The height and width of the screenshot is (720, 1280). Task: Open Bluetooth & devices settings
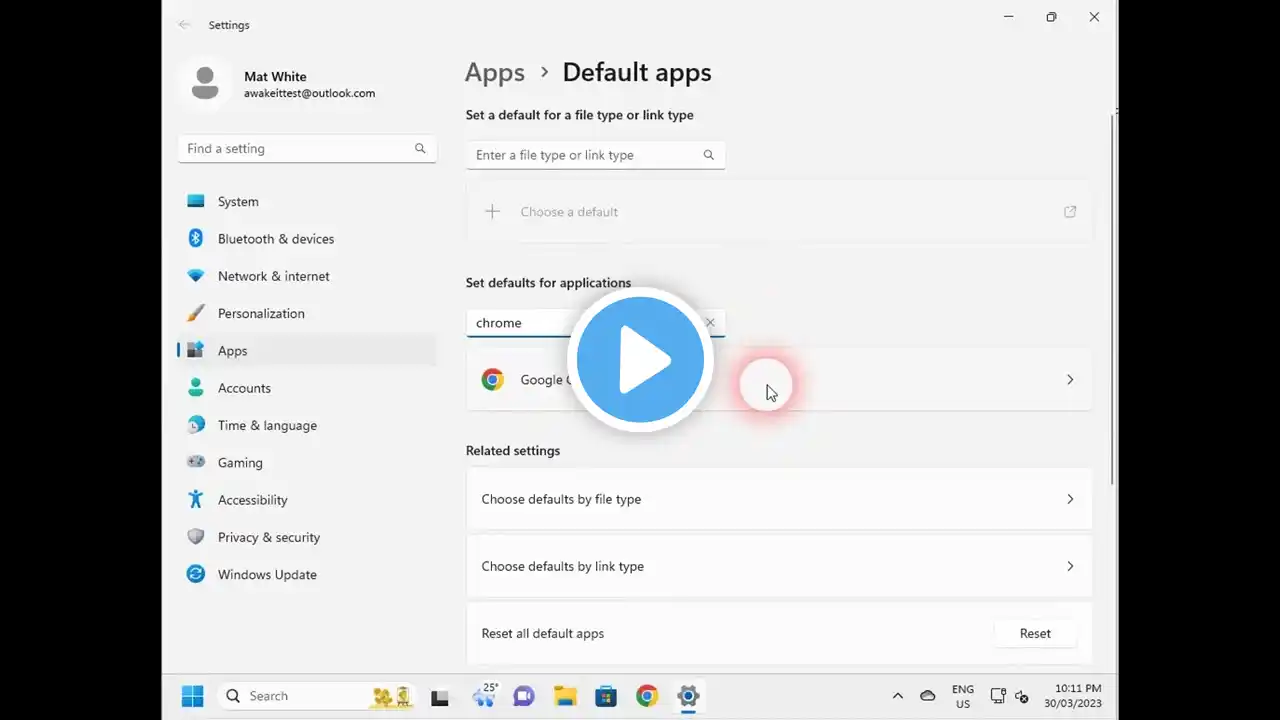point(275,239)
